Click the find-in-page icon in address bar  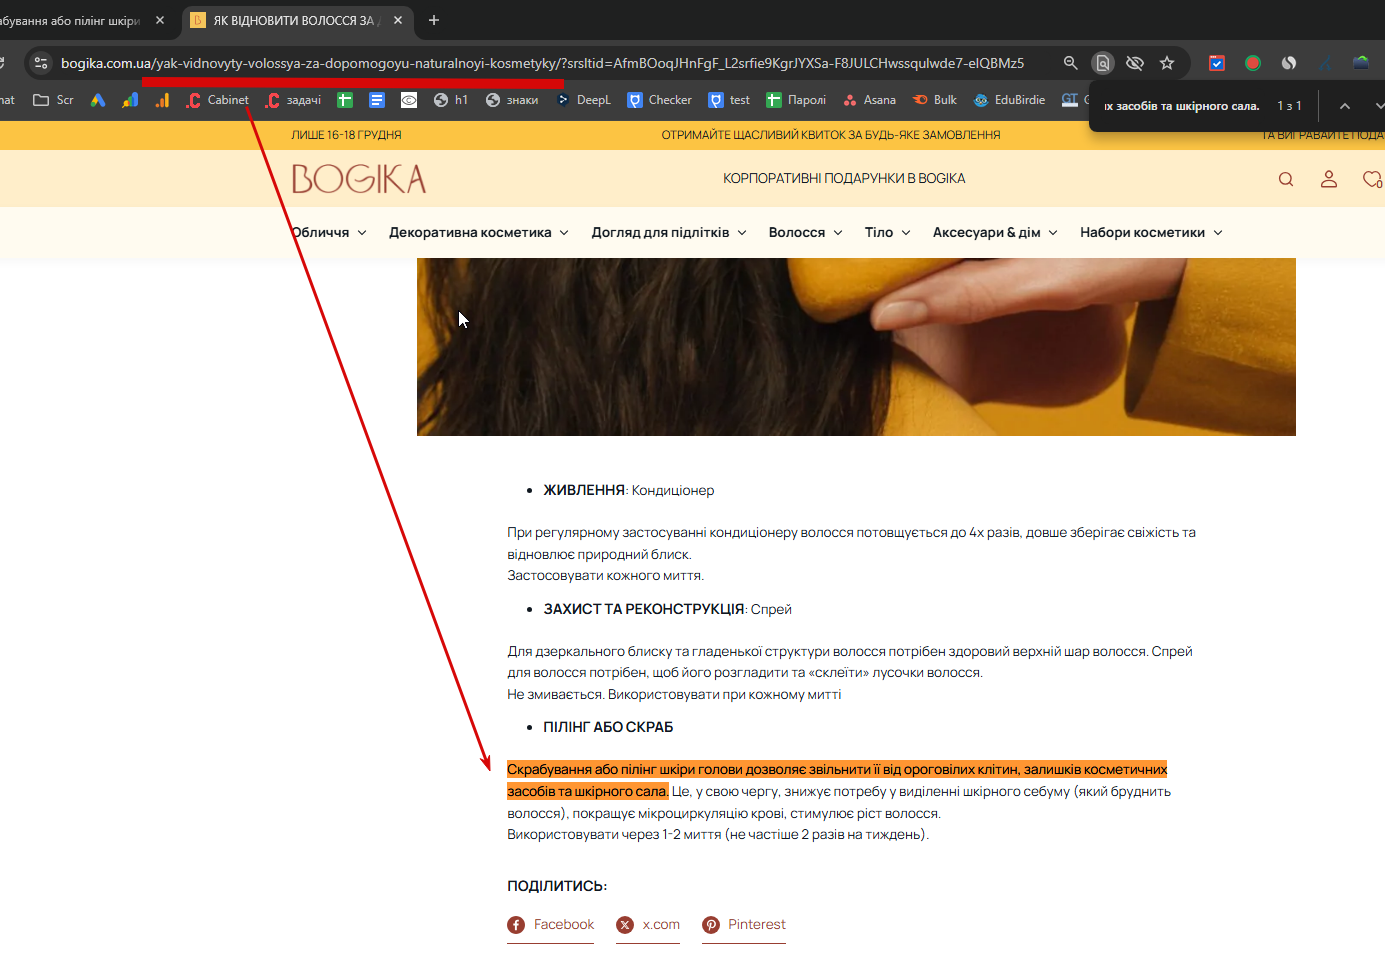click(x=1102, y=63)
